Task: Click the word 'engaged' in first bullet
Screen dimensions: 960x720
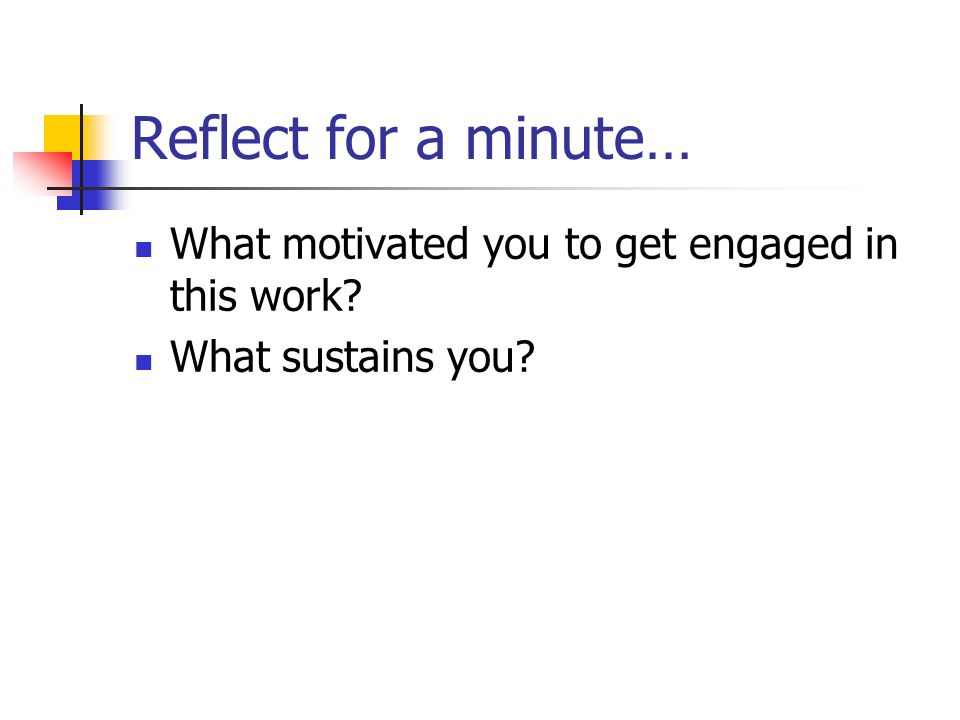Action: click(770, 247)
